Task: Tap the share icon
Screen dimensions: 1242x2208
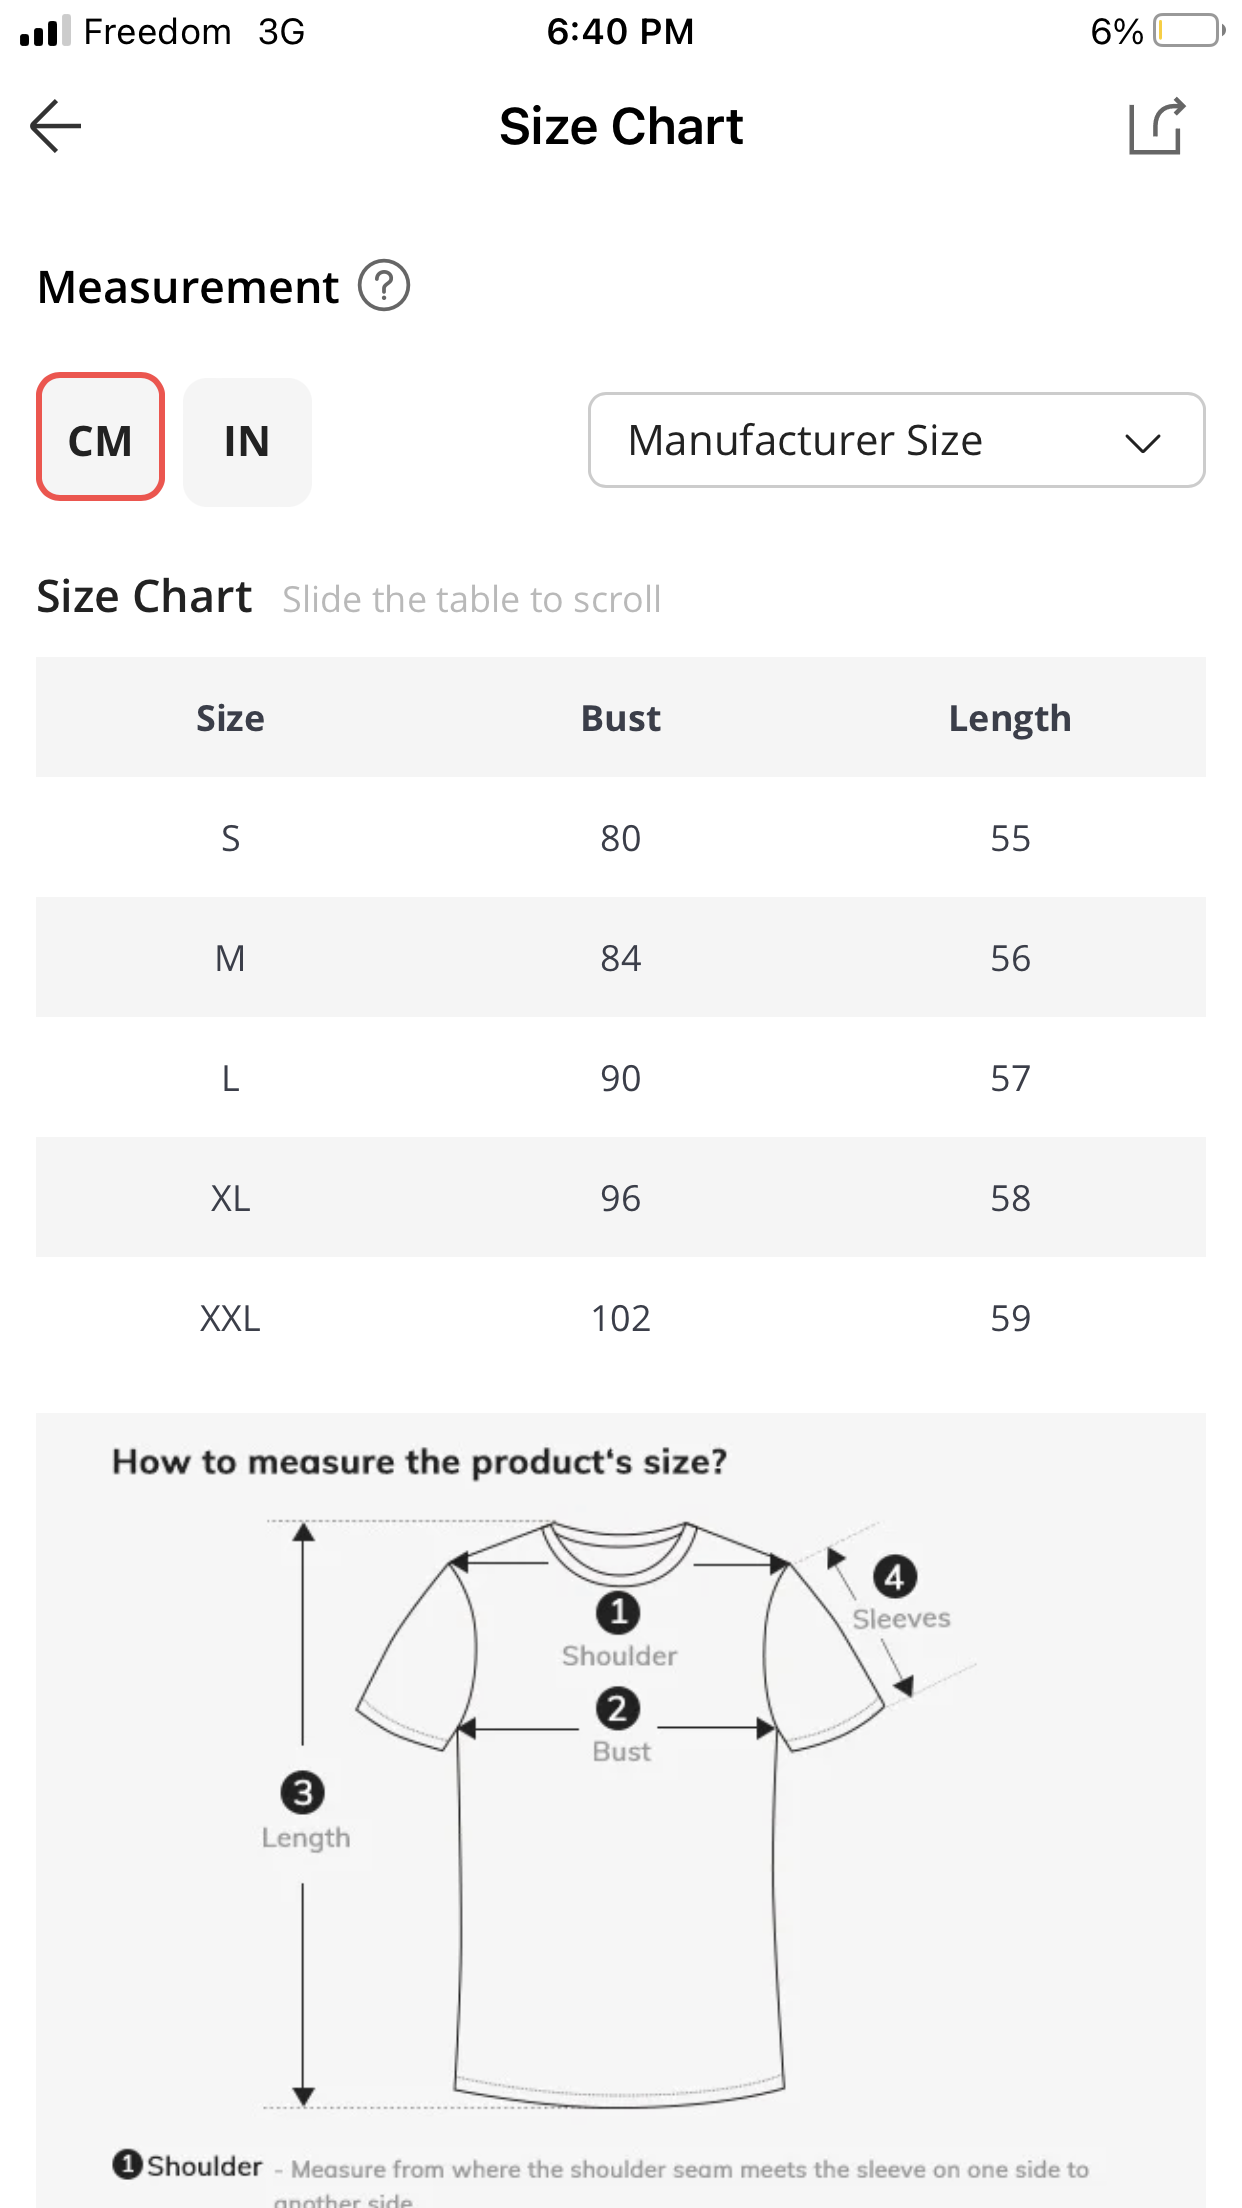Action: [x=1157, y=127]
